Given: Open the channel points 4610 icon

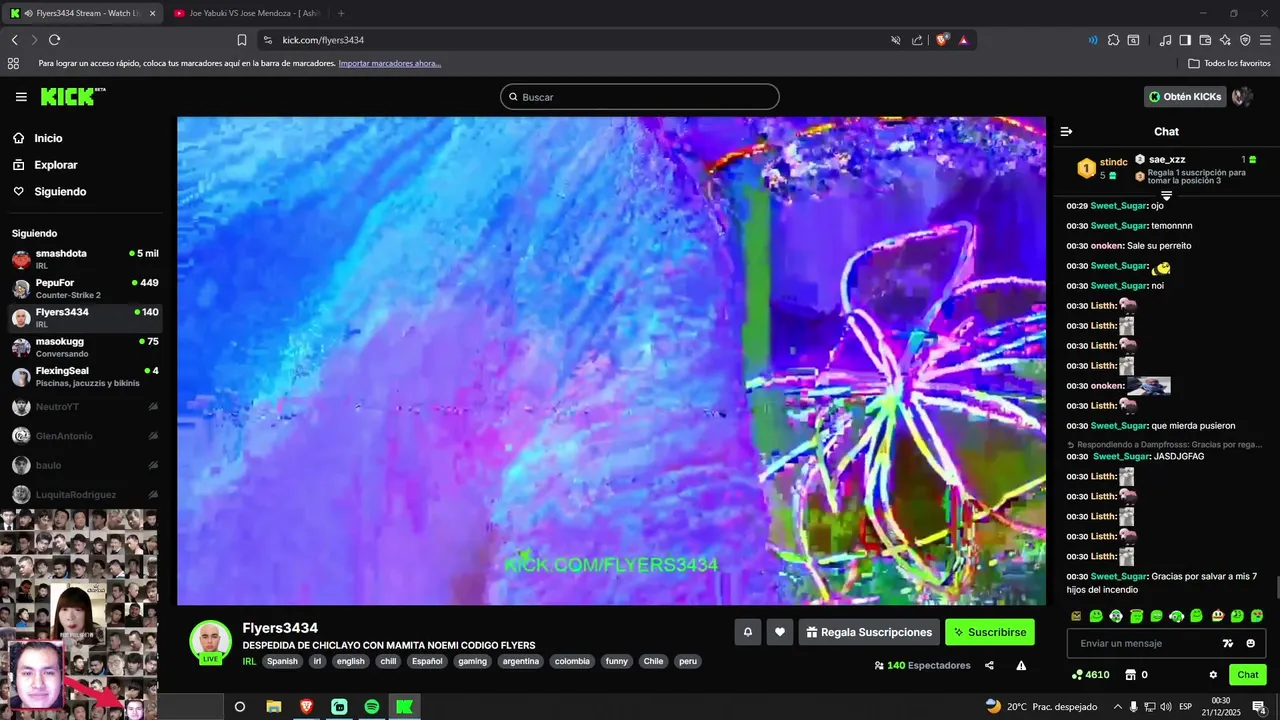Looking at the screenshot, I should coord(1089,675).
